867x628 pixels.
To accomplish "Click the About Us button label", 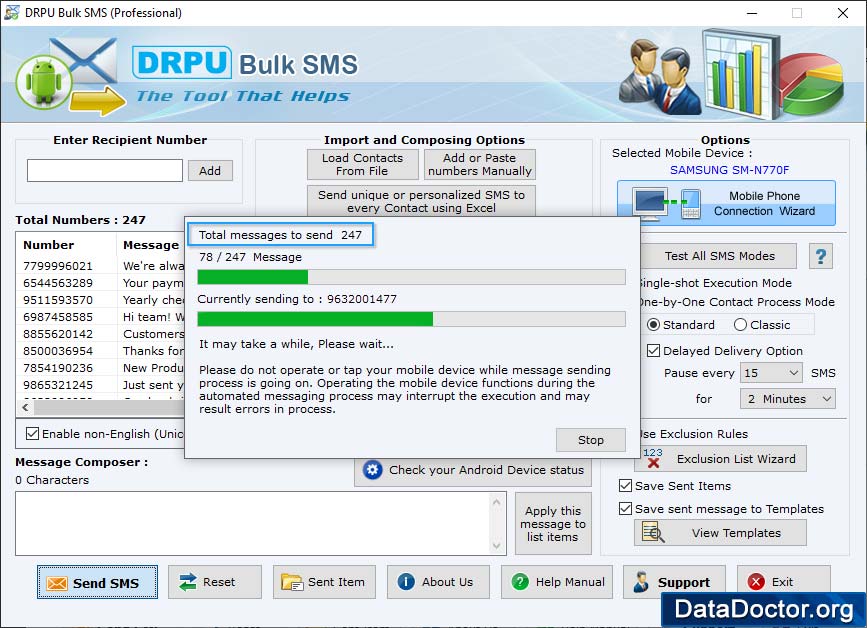I will [x=447, y=582].
